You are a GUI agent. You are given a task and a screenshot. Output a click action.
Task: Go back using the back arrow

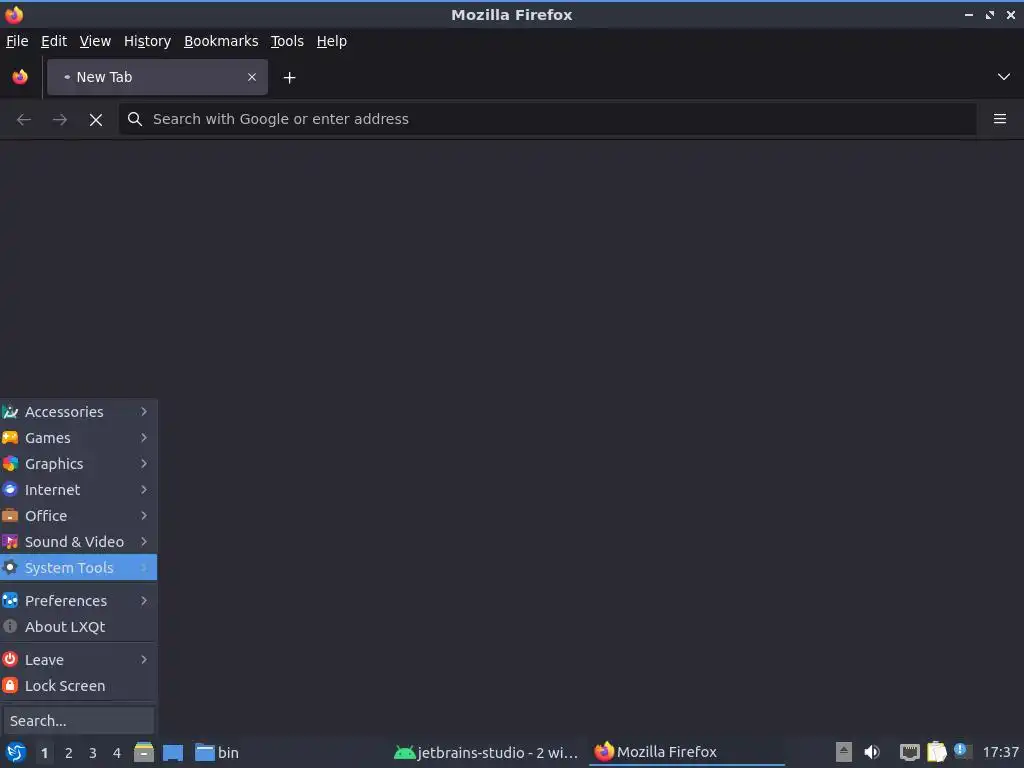(24, 120)
